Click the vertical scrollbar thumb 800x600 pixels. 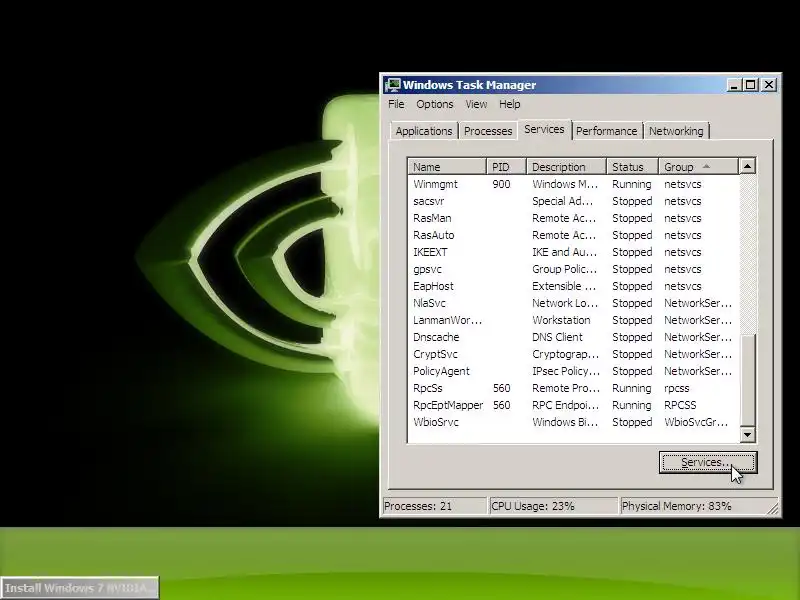(747, 380)
